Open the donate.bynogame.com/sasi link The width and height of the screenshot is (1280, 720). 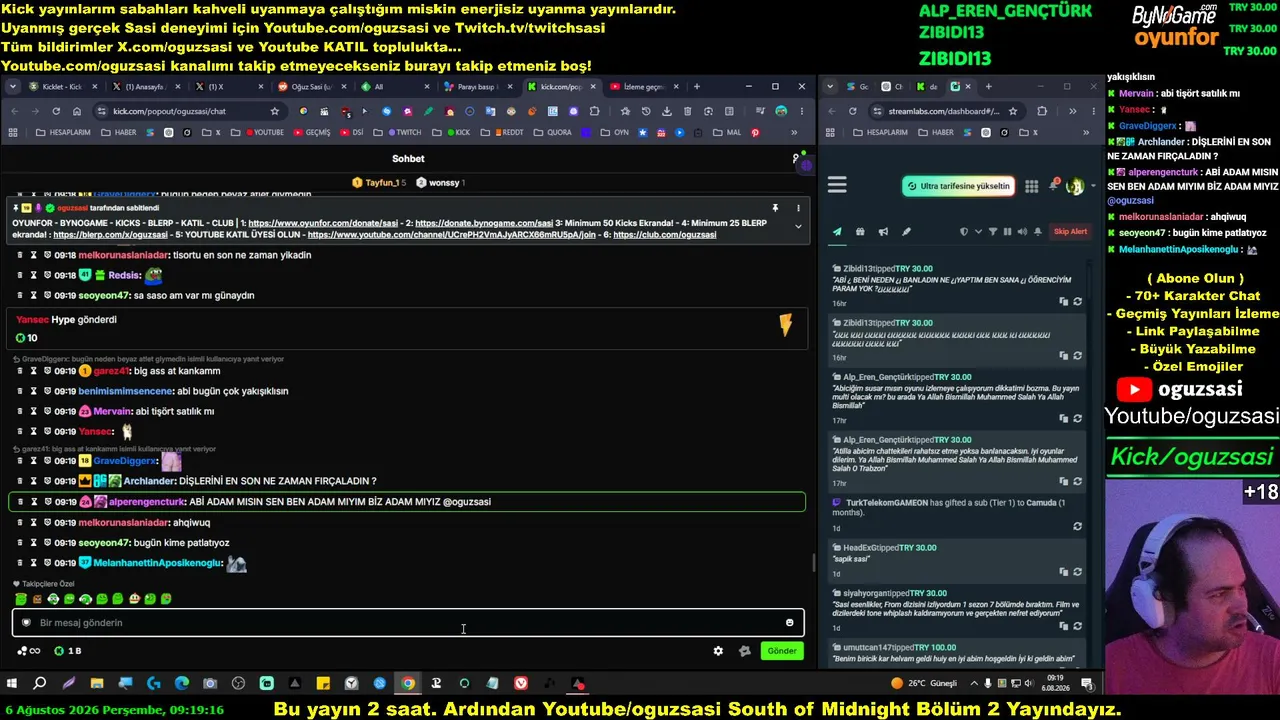(x=484, y=223)
